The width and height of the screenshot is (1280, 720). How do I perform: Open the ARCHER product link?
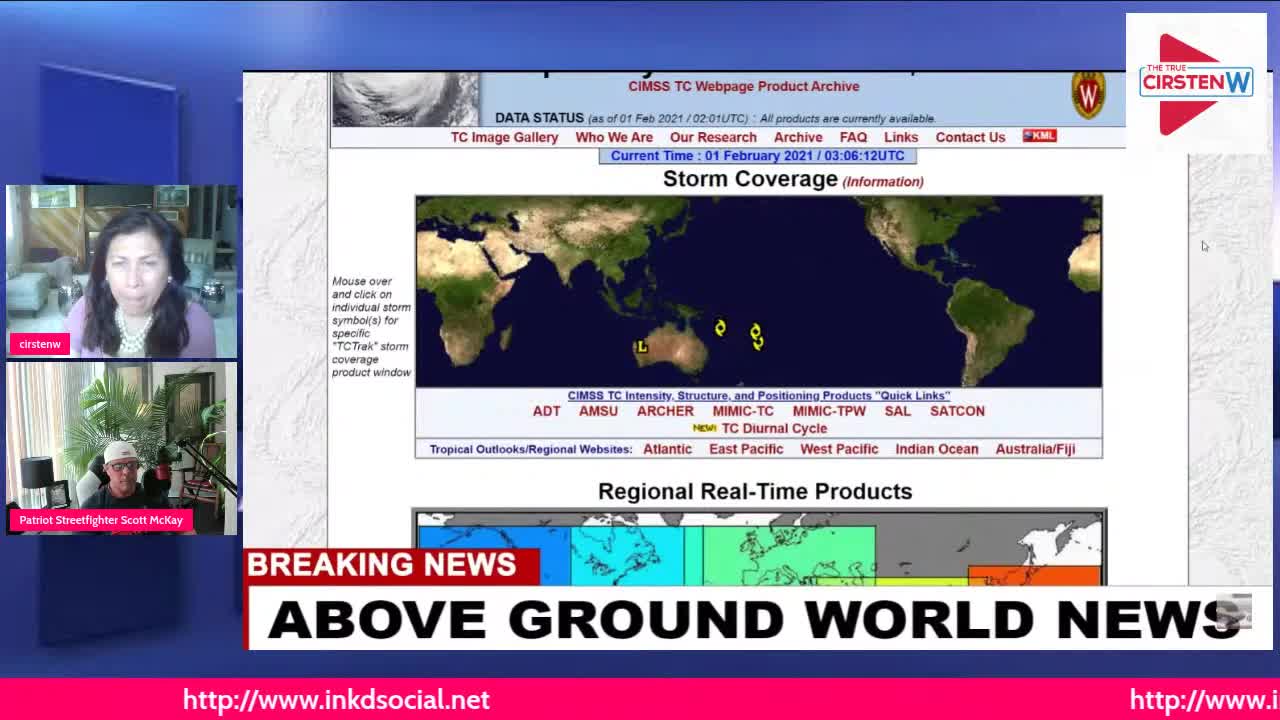(x=665, y=411)
